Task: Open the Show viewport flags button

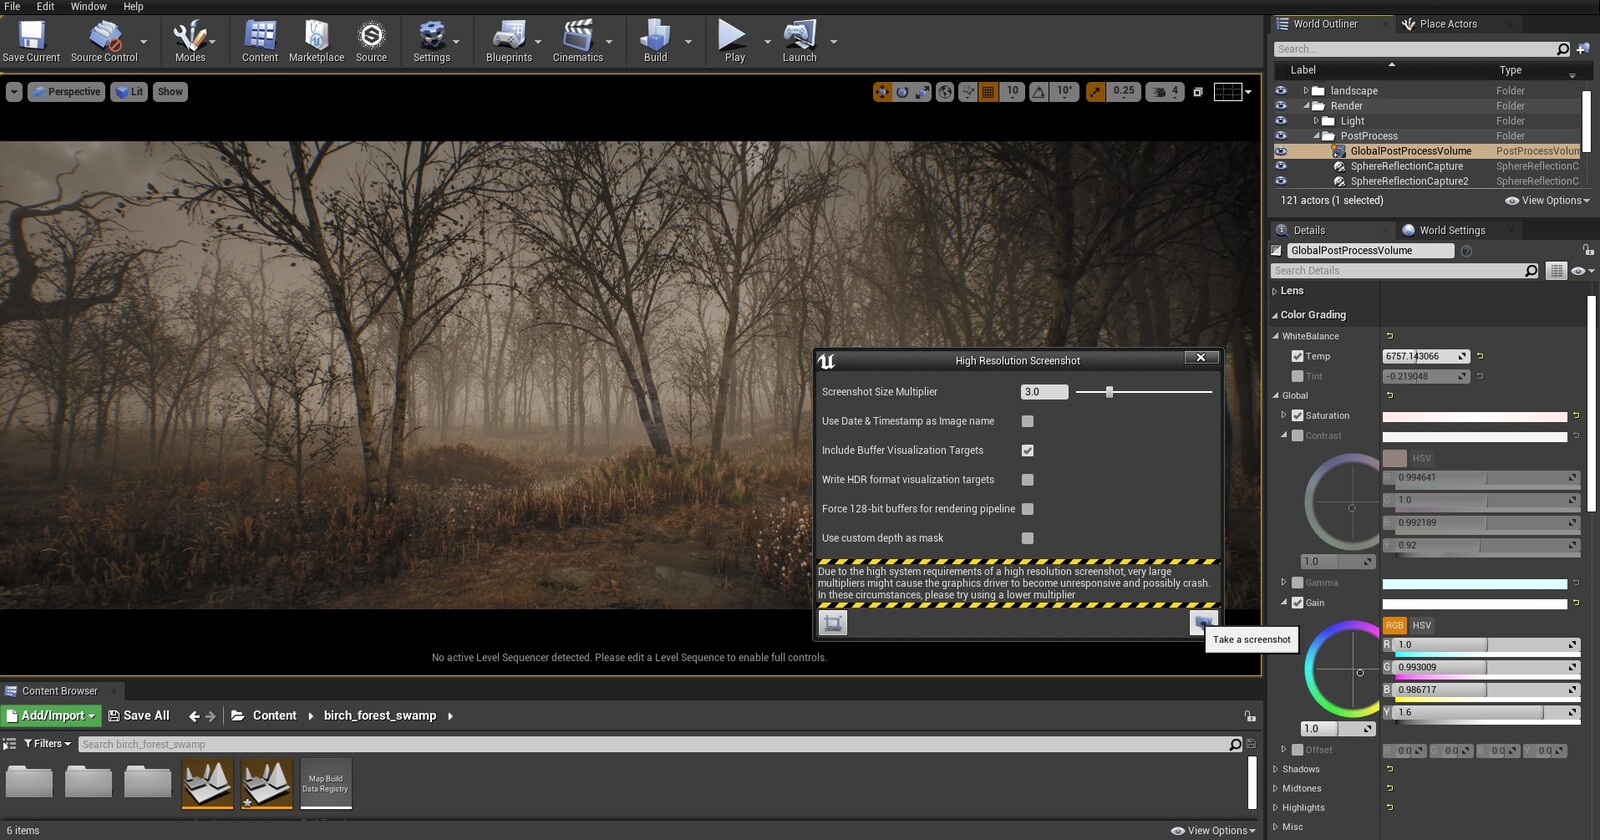Action: pos(170,92)
